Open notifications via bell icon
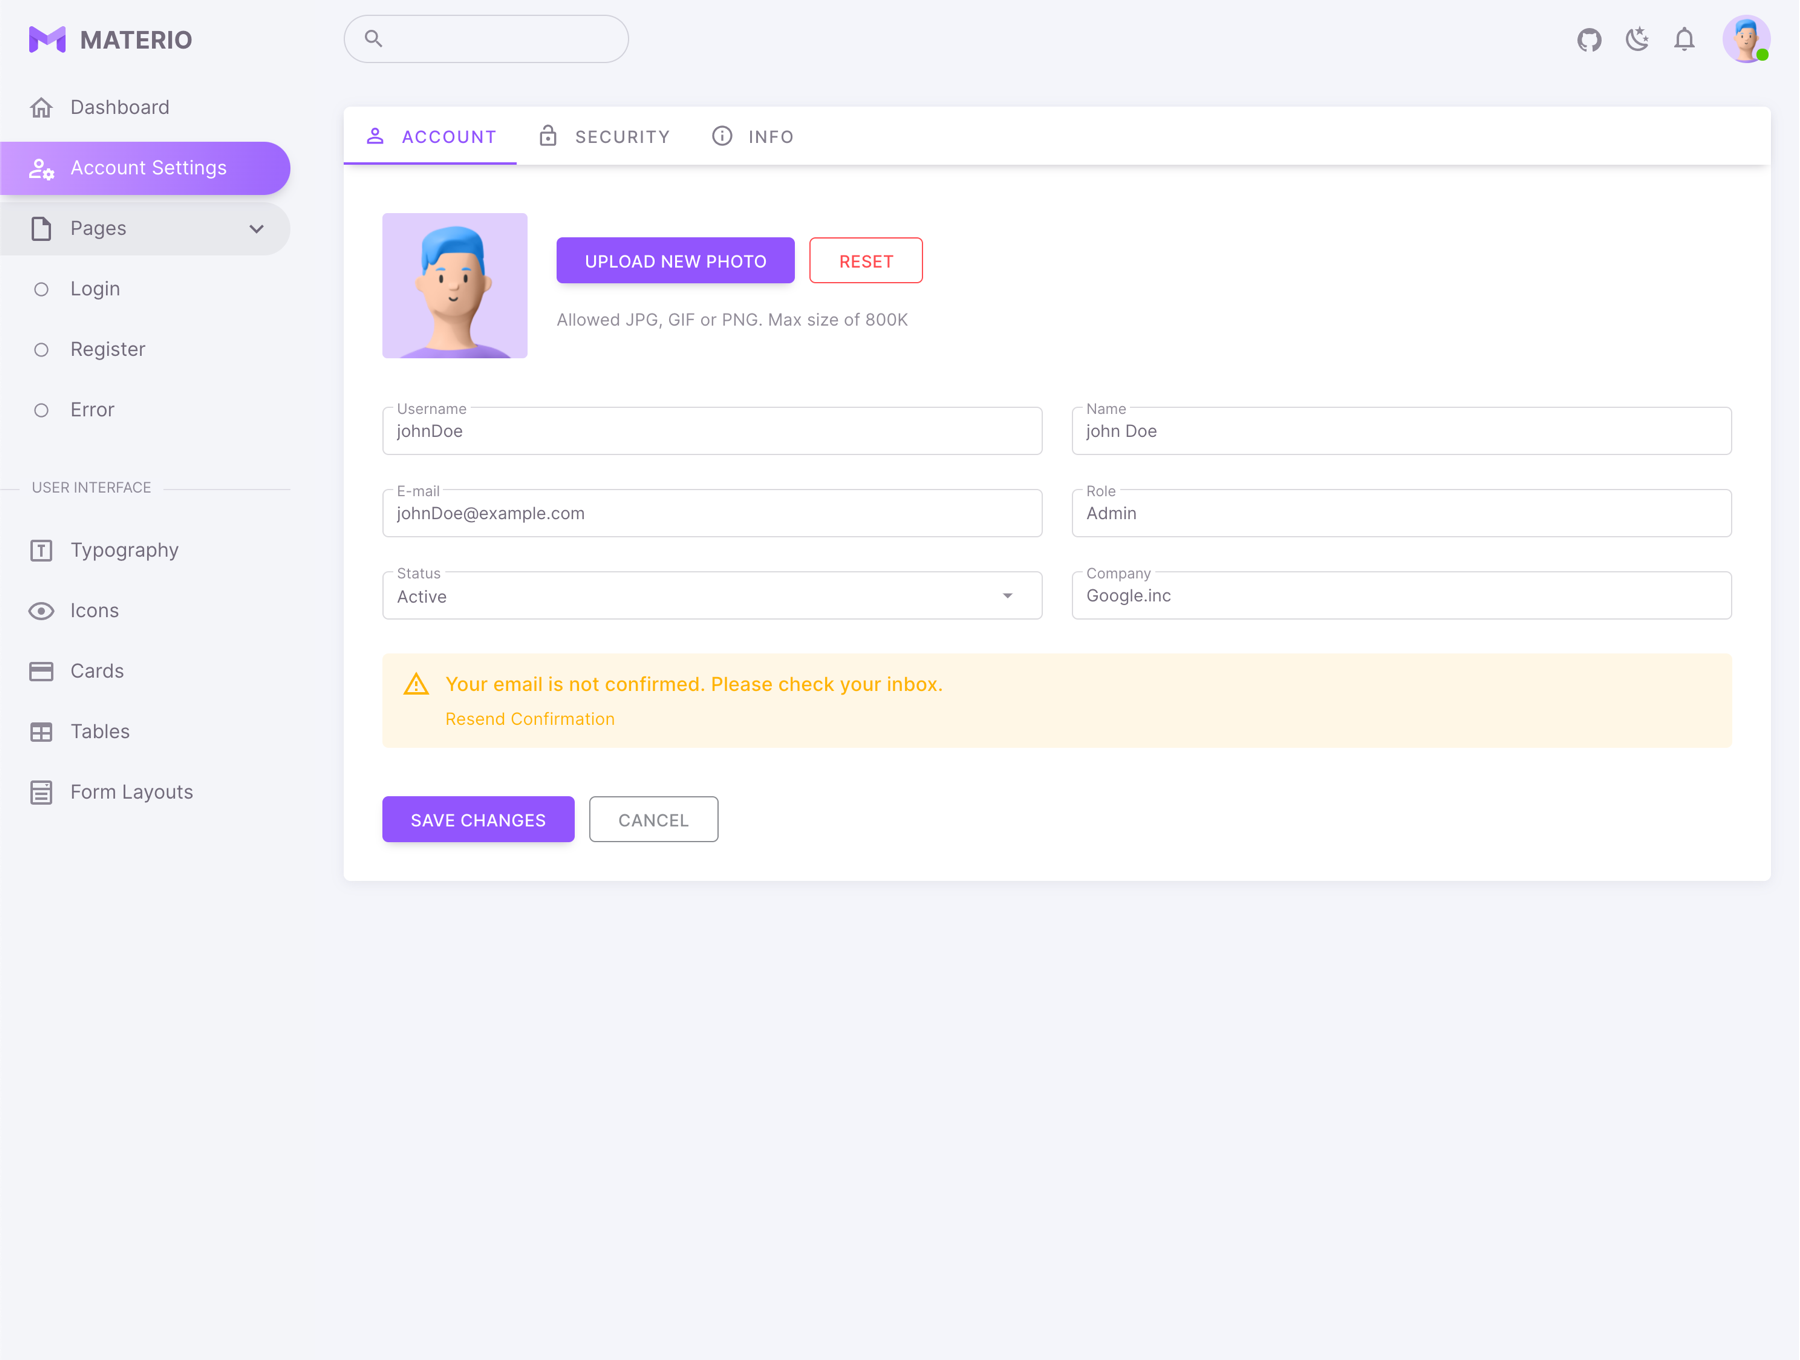 (x=1684, y=39)
